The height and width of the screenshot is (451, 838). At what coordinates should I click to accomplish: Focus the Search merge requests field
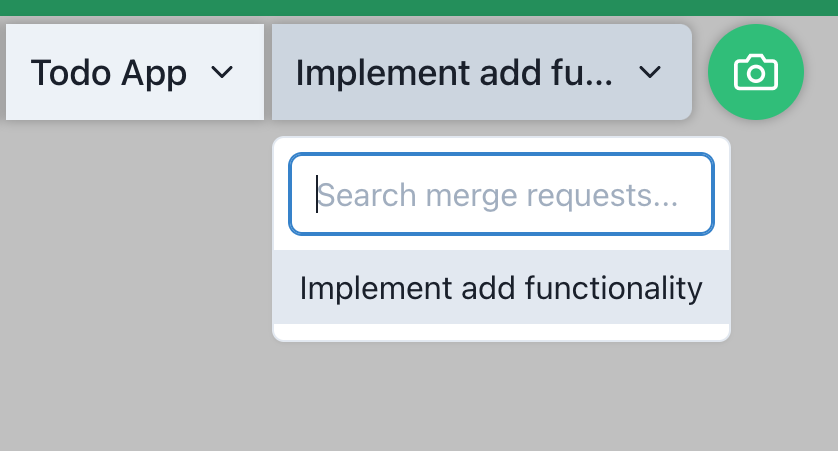[x=501, y=194]
